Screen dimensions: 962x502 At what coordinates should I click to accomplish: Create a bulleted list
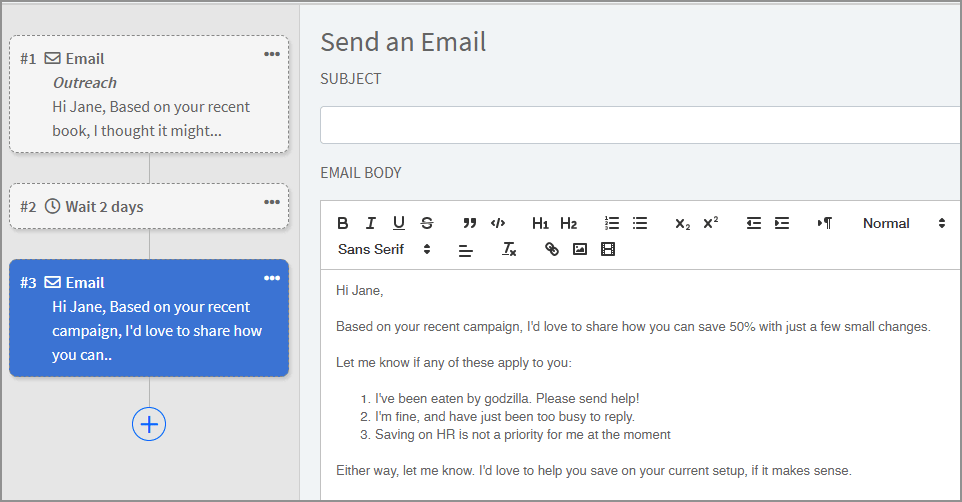[640, 223]
